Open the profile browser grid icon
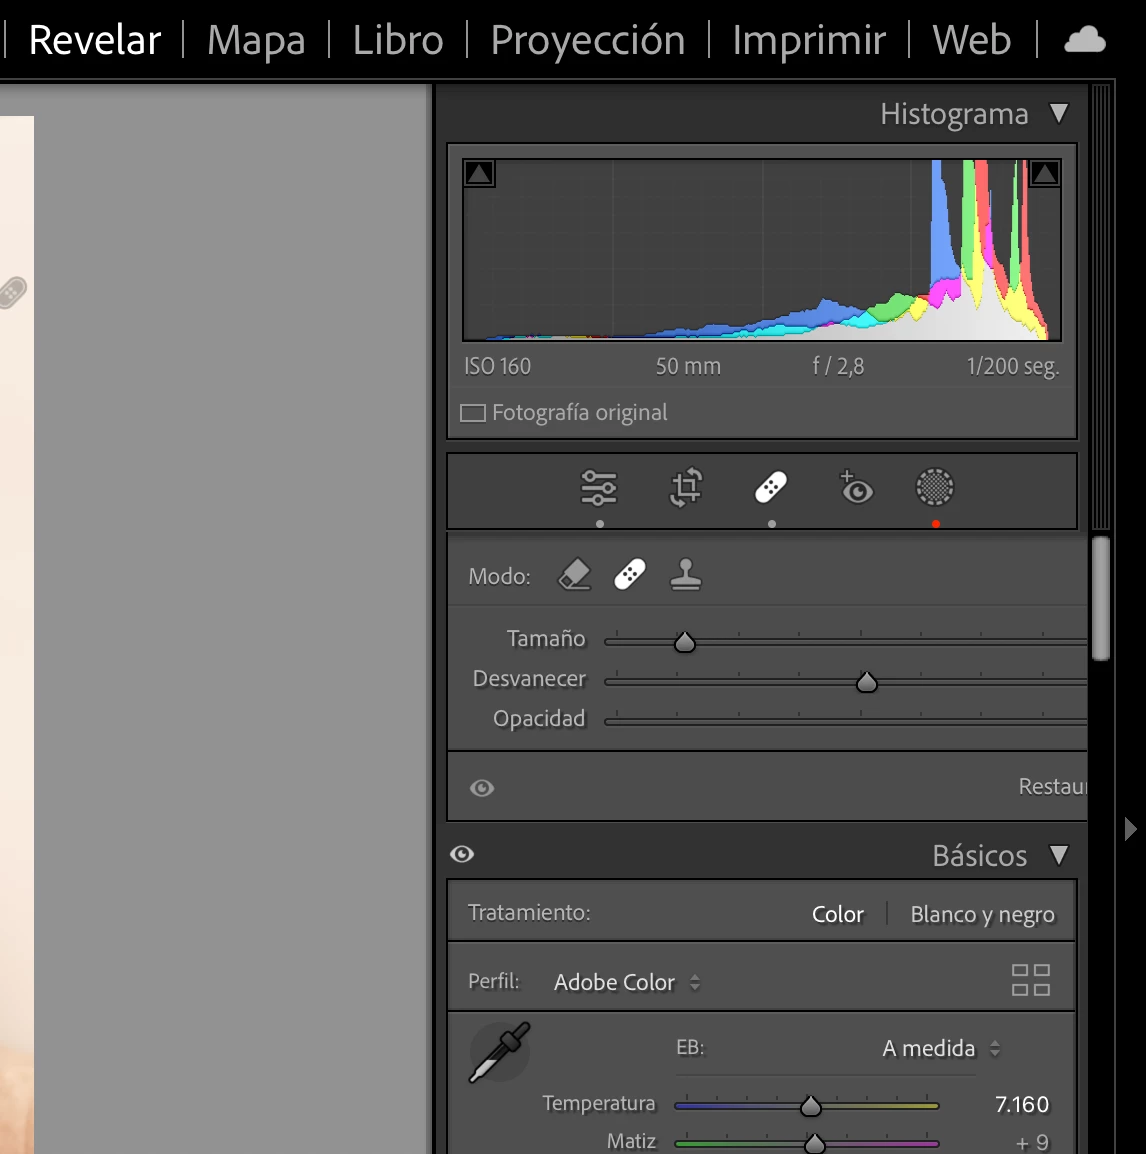The width and height of the screenshot is (1146, 1154). click(x=1030, y=980)
